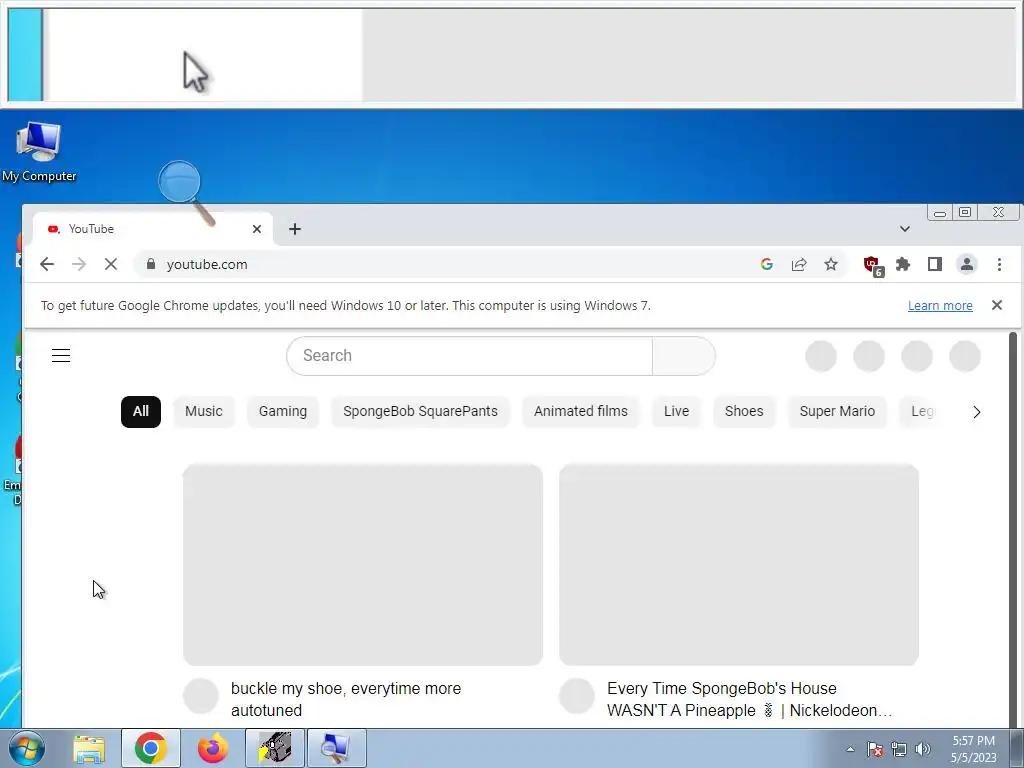This screenshot has height=768, width=1024.
Task: Show more chips with the right arrow
Action: 976,412
